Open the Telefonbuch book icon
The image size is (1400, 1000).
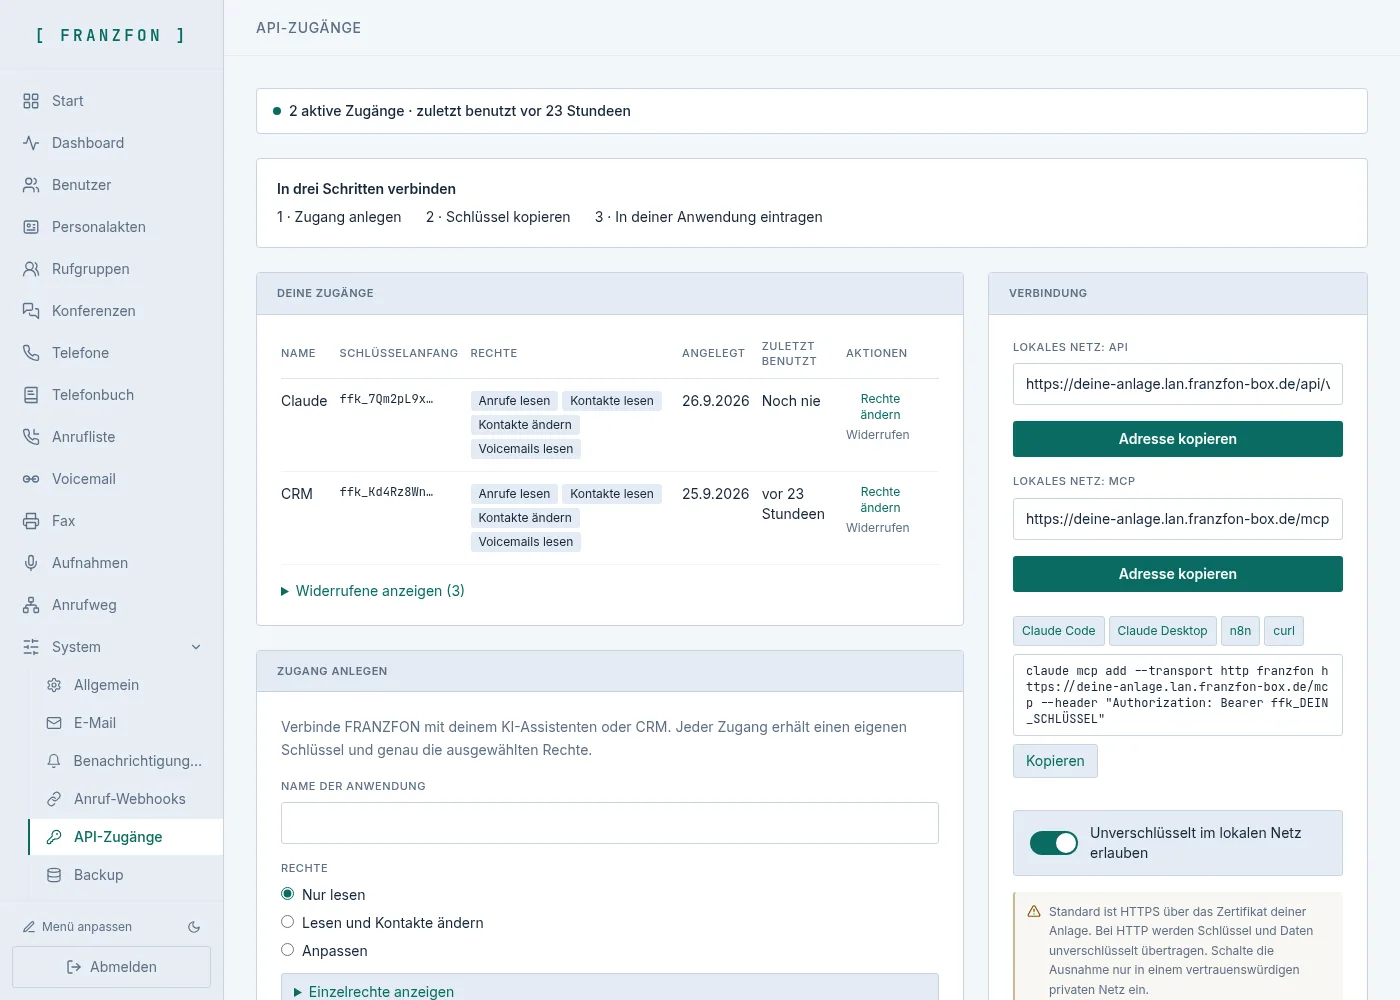[x=31, y=395]
